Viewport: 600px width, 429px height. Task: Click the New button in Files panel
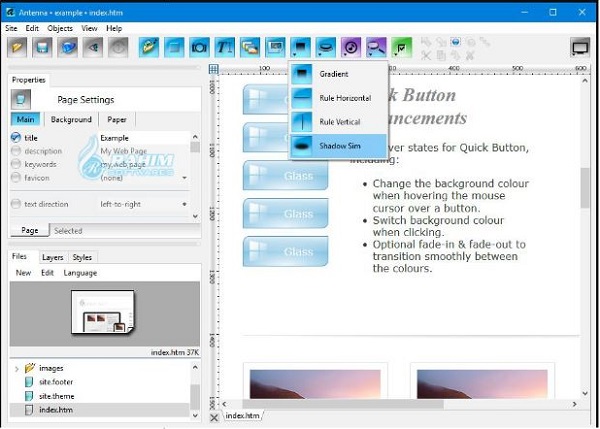point(22,273)
